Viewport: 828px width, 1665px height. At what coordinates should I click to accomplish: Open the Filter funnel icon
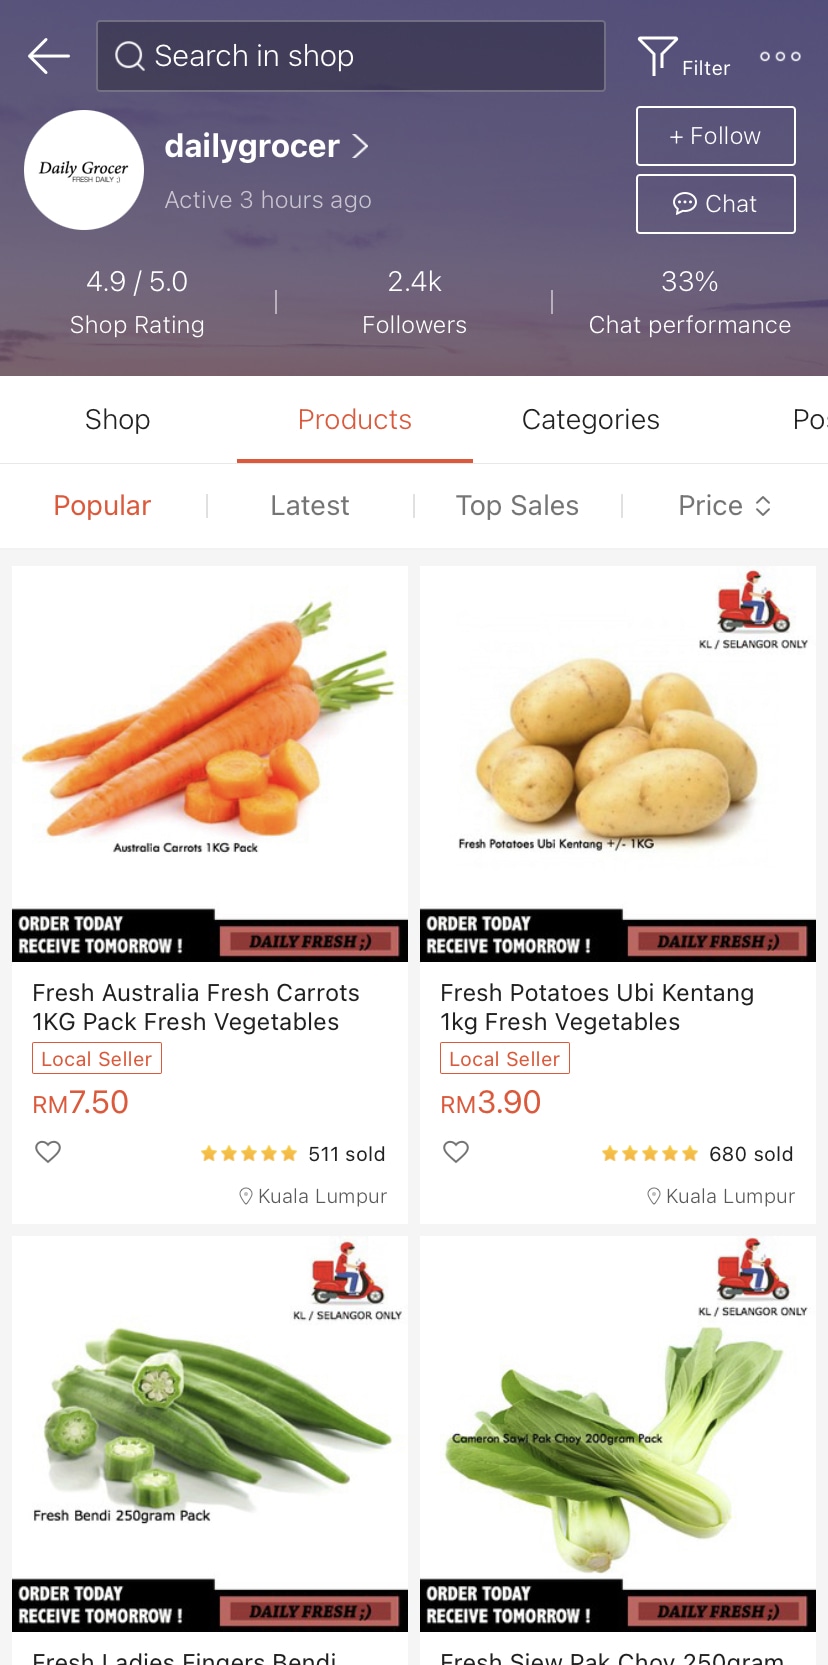pyautogui.click(x=658, y=56)
